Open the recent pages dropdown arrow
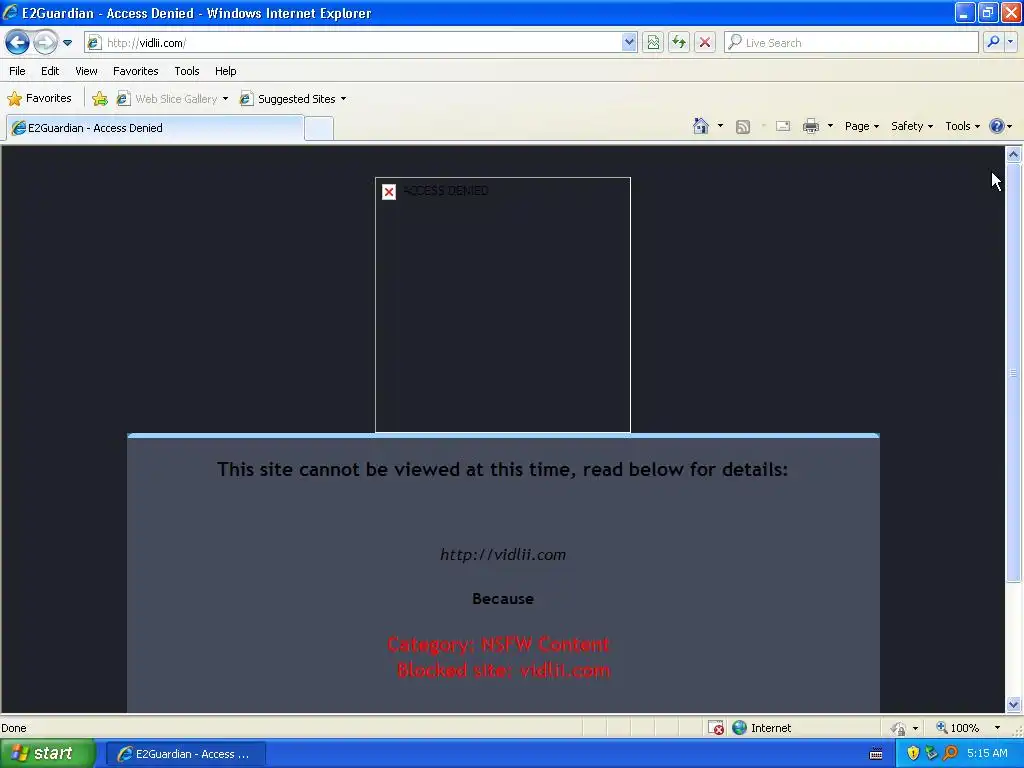Screen dimensions: 1024x768 click(x=67, y=43)
